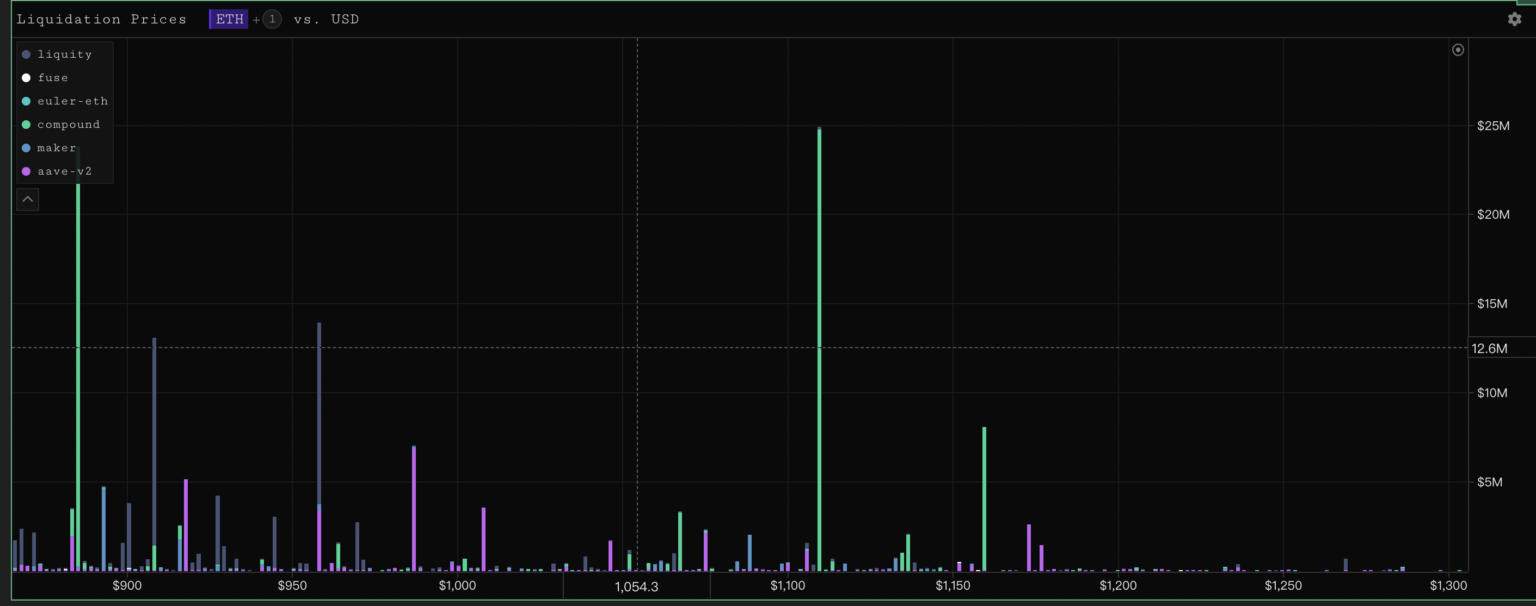Click the green compound legend dot

[26, 125]
